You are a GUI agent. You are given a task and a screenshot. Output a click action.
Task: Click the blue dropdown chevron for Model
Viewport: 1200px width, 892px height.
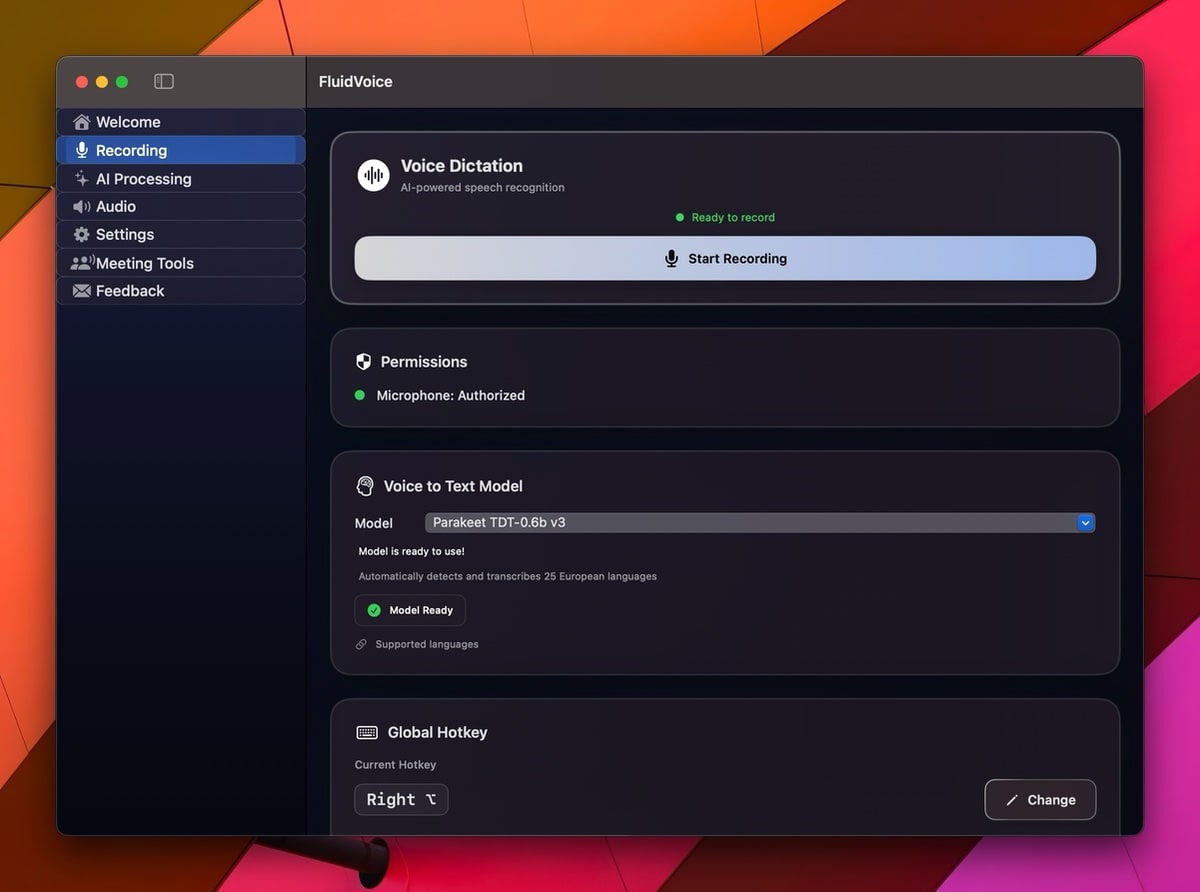click(x=1085, y=523)
